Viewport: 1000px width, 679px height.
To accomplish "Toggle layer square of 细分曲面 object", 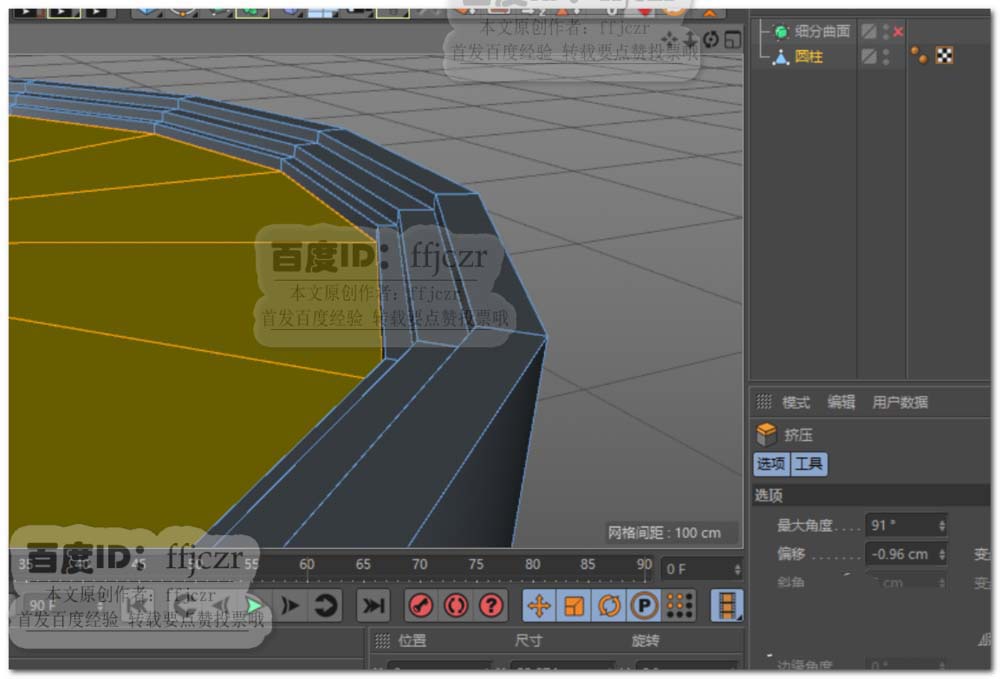I will click(x=868, y=32).
